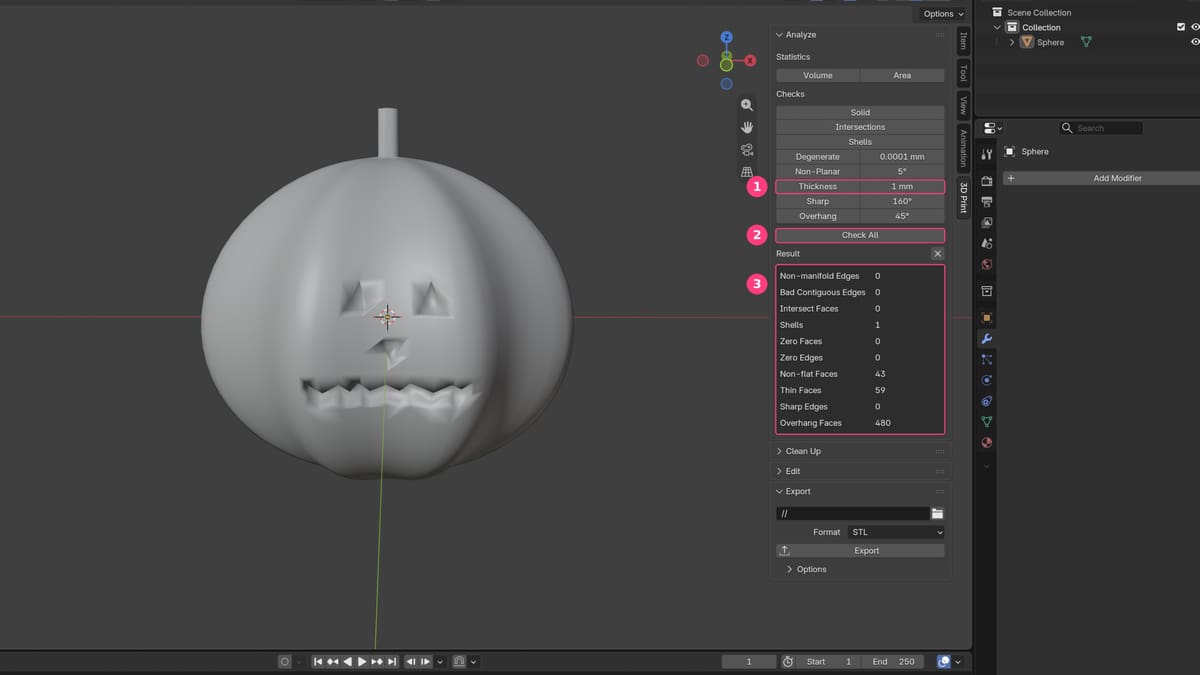1200x675 pixels.
Task: Open the Object properties tab icon
Action: click(x=987, y=318)
